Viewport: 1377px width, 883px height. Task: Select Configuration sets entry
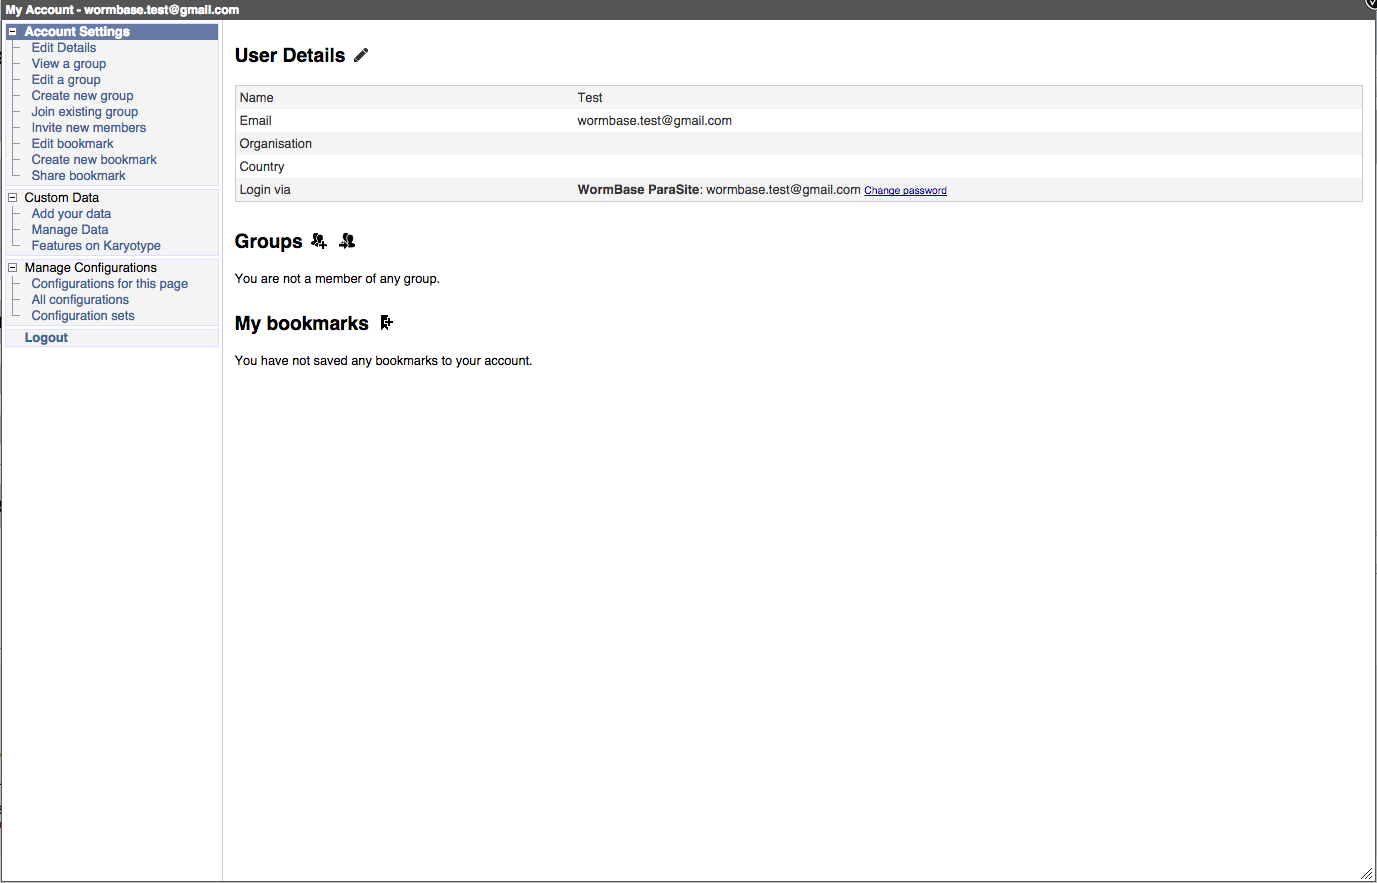point(83,316)
